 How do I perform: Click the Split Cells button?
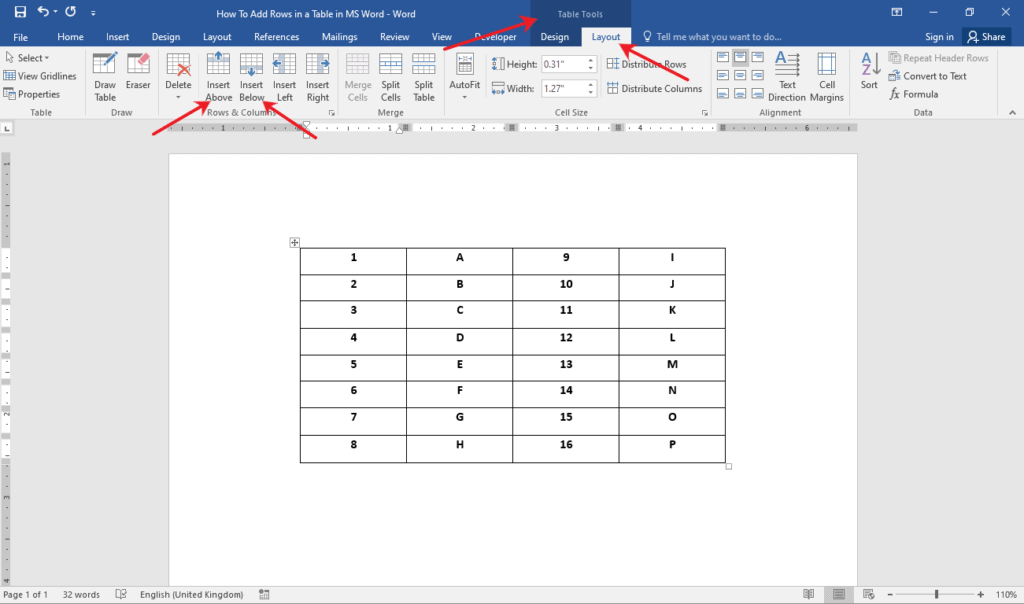(391, 77)
